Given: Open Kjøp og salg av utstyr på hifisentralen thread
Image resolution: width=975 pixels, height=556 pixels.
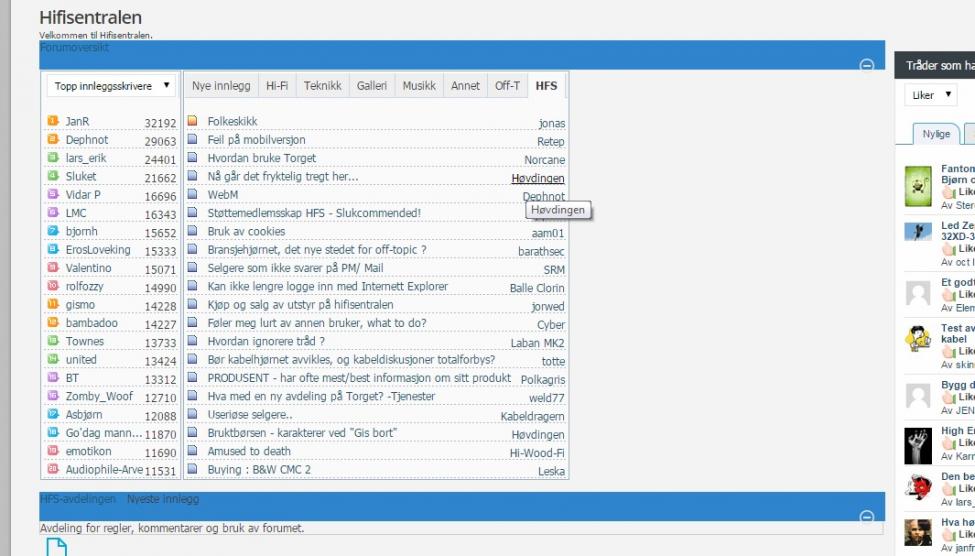Looking at the screenshot, I should pos(300,305).
